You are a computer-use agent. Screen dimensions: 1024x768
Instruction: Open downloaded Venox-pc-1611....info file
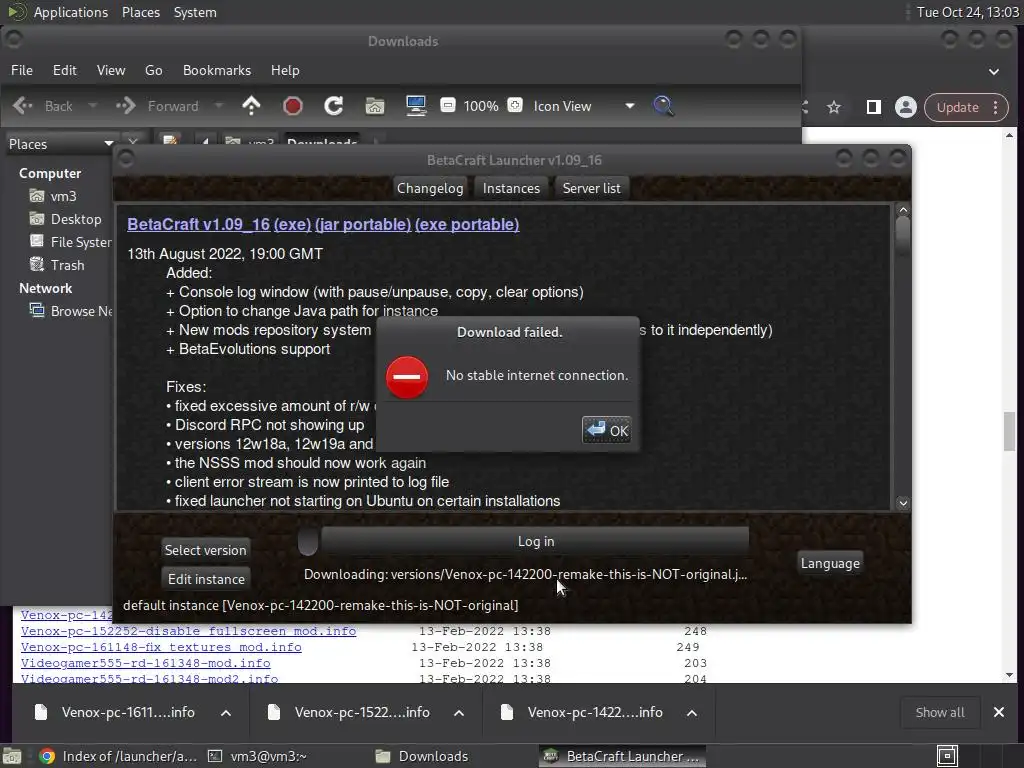(x=115, y=712)
